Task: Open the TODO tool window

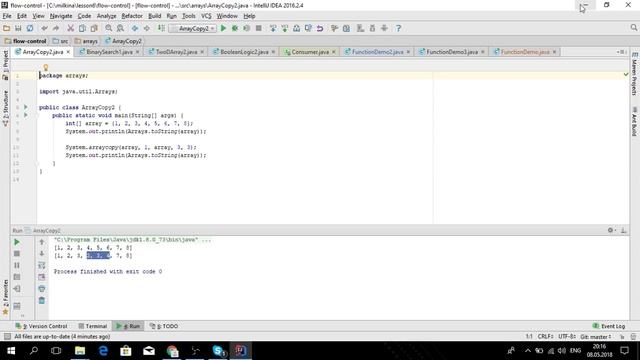Action: point(164,326)
